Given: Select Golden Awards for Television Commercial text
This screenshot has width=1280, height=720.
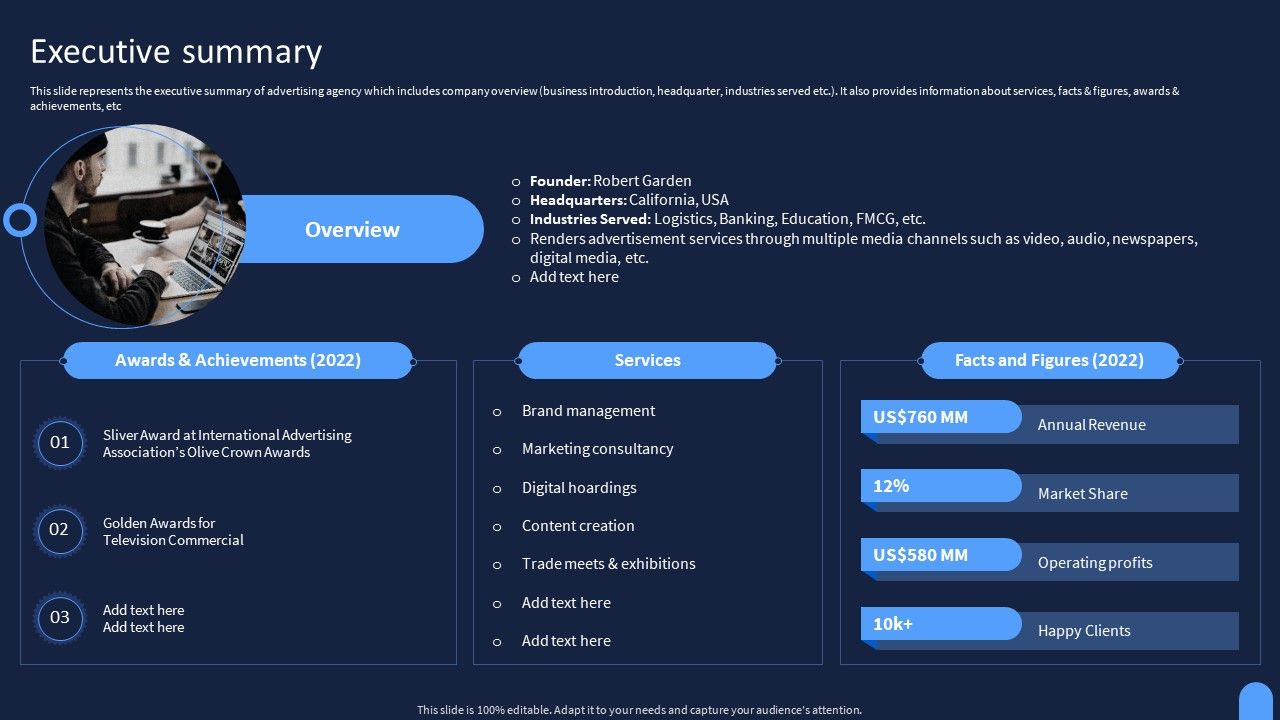Looking at the screenshot, I should tap(173, 532).
